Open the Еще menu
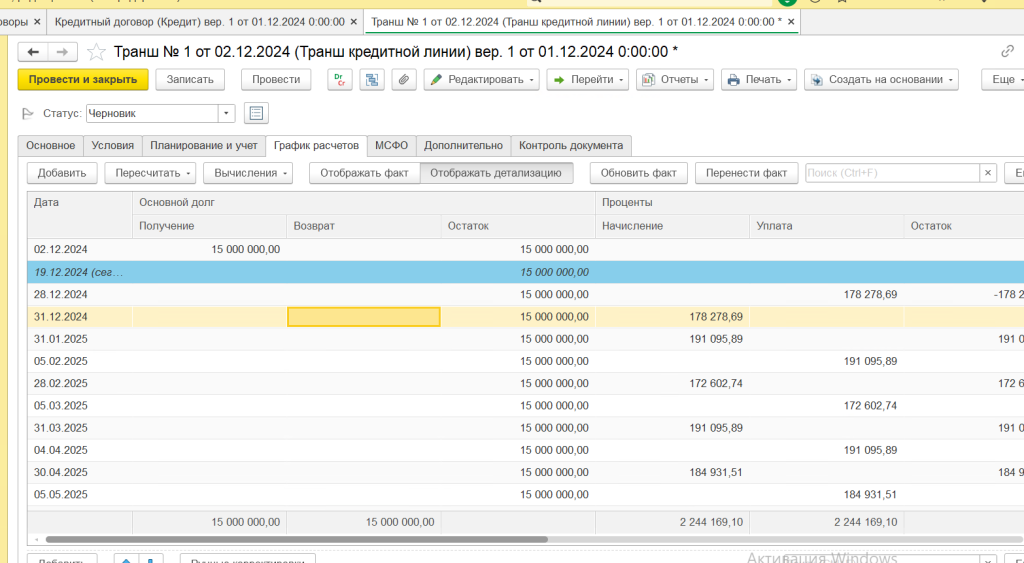The height and width of the screenshot is (563, 1024). [1002, 80]
